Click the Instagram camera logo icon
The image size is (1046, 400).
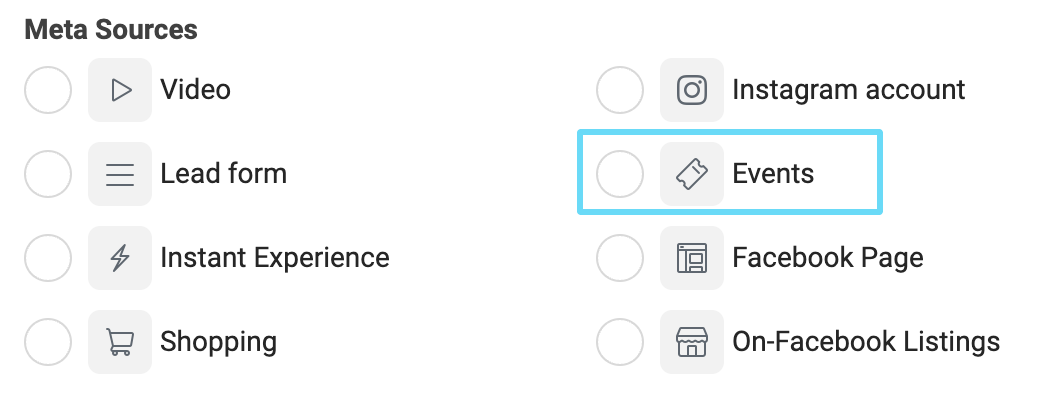[692, 90]
